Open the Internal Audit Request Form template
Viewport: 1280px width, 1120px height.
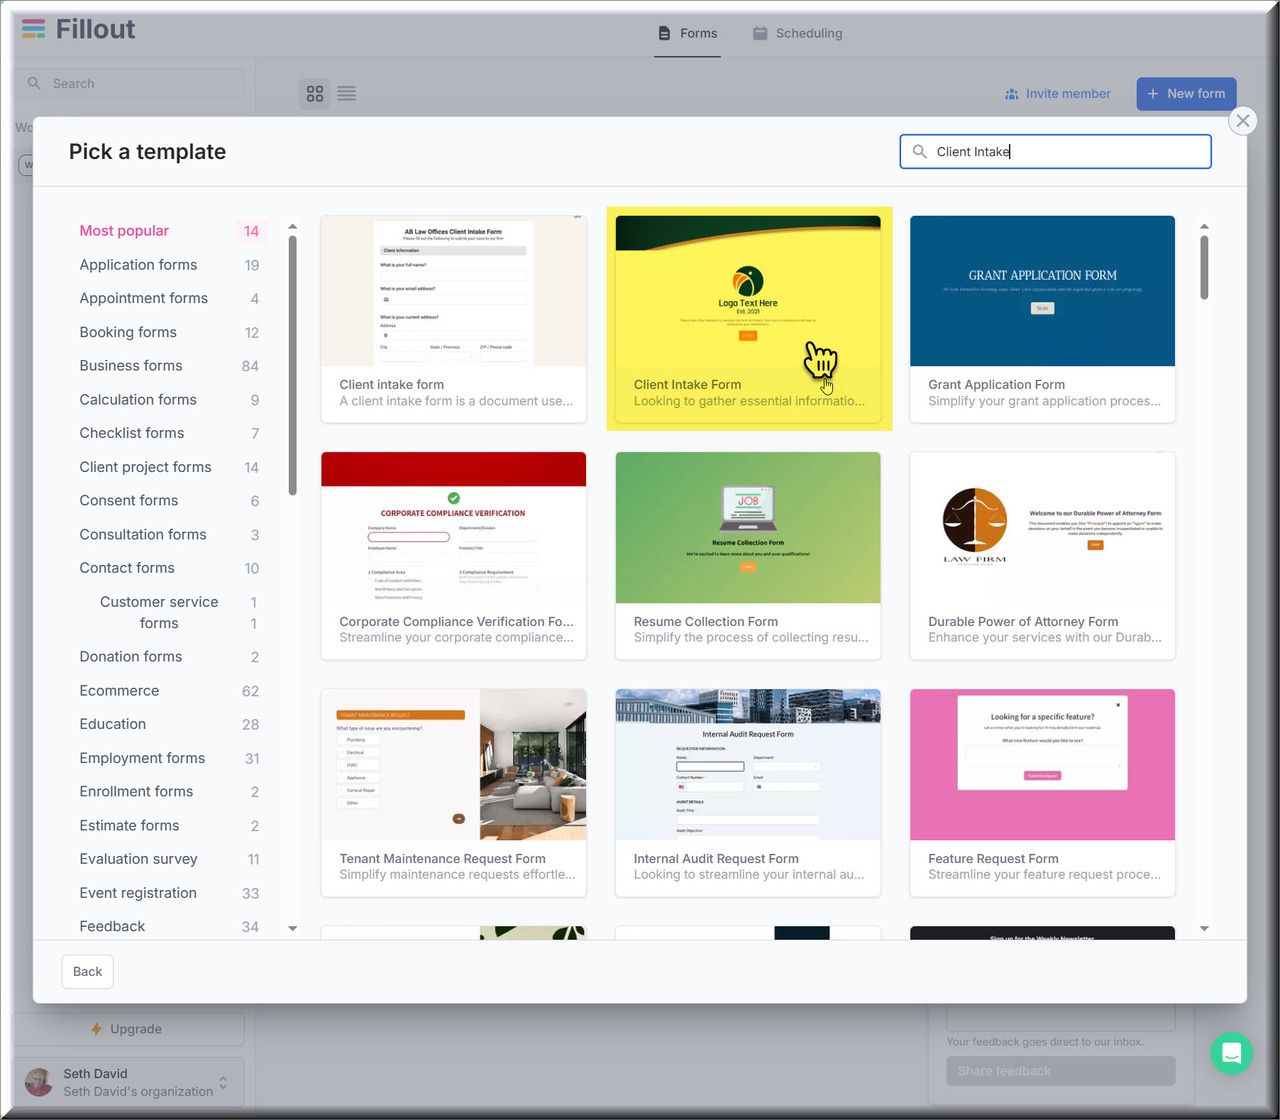tap(748, 793)
